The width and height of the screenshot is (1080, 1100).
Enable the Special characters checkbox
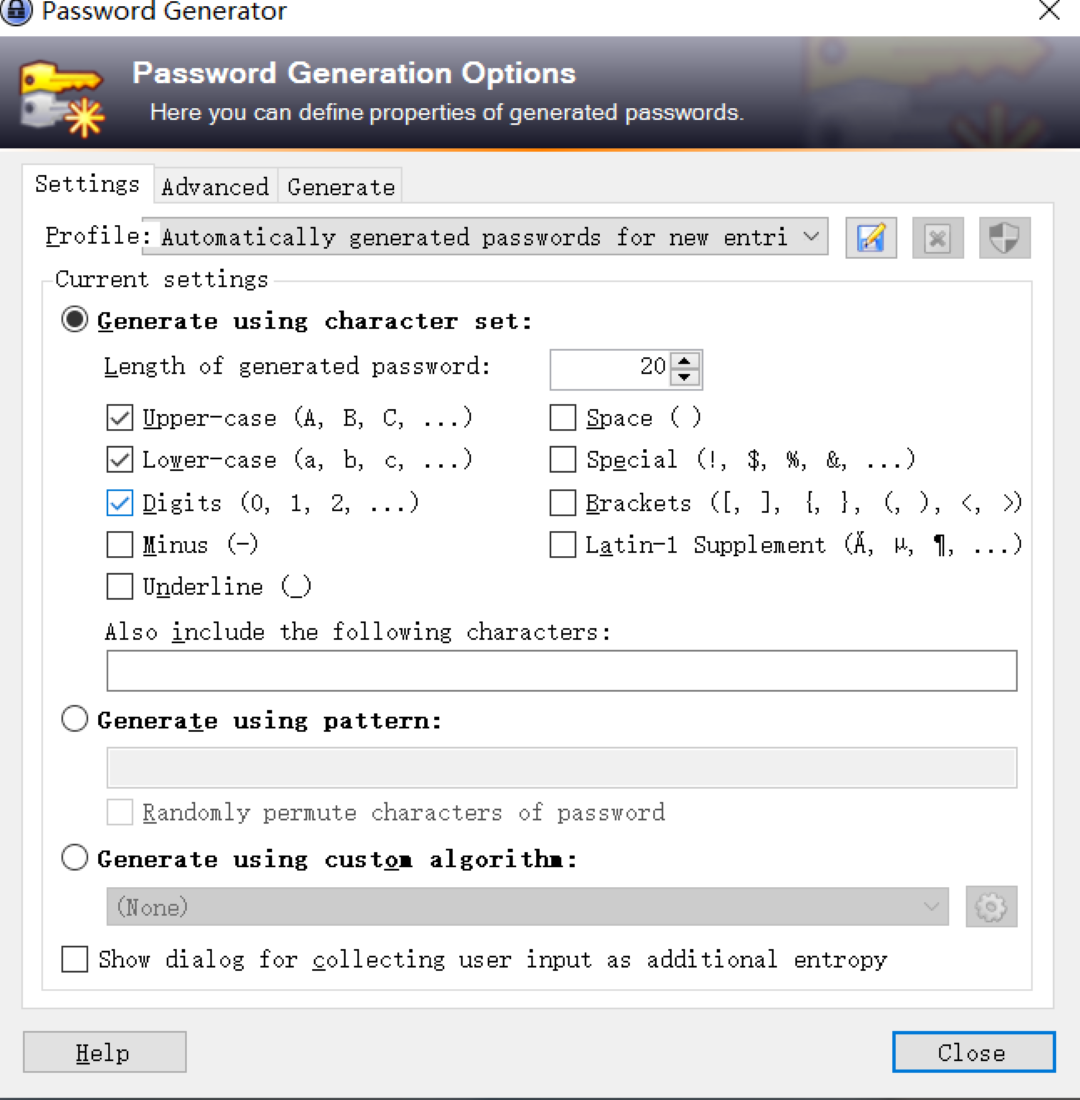pyautogui.click(x=562, y=459)
